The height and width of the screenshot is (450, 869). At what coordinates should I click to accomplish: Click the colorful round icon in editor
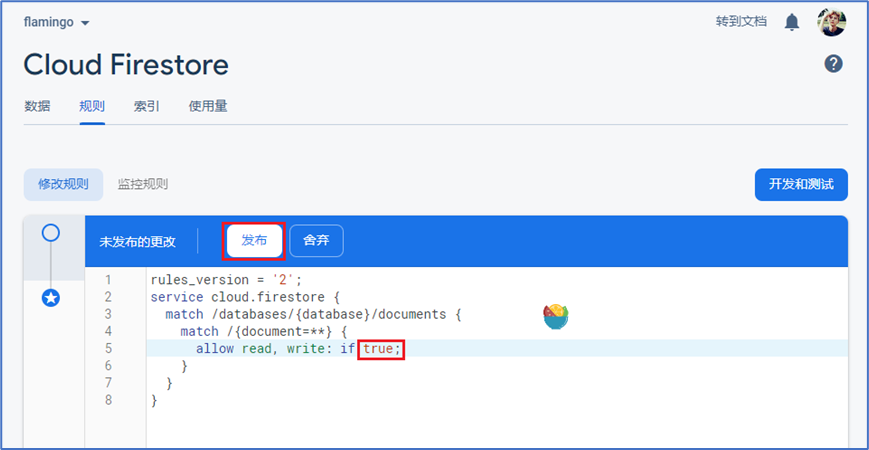pyautogui.click(x=556, y=317)
